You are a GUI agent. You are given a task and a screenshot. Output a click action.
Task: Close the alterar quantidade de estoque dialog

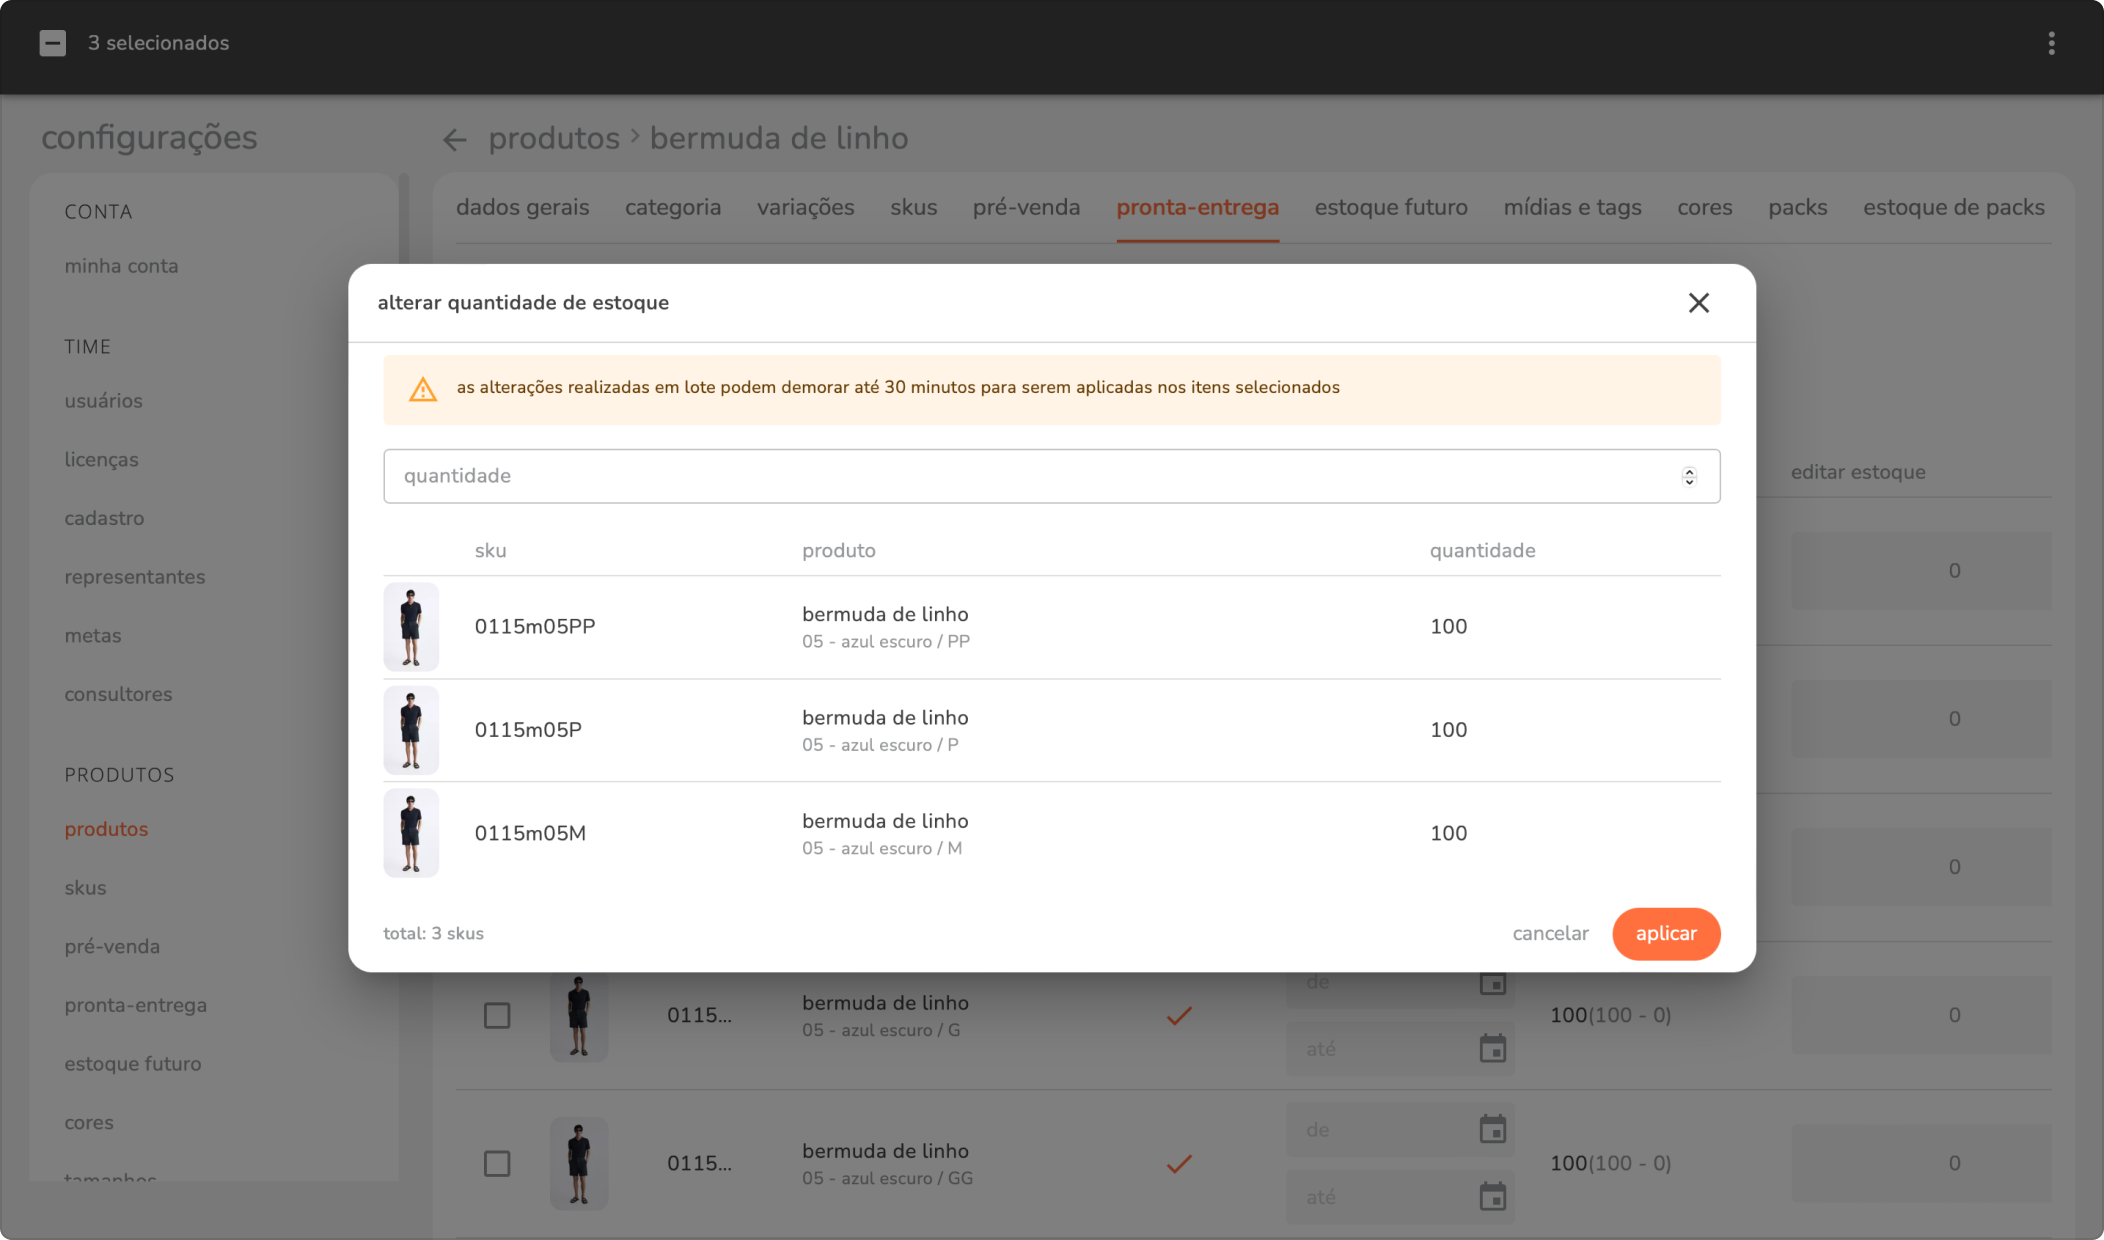pyautogui.click(x=1698, y=303)
